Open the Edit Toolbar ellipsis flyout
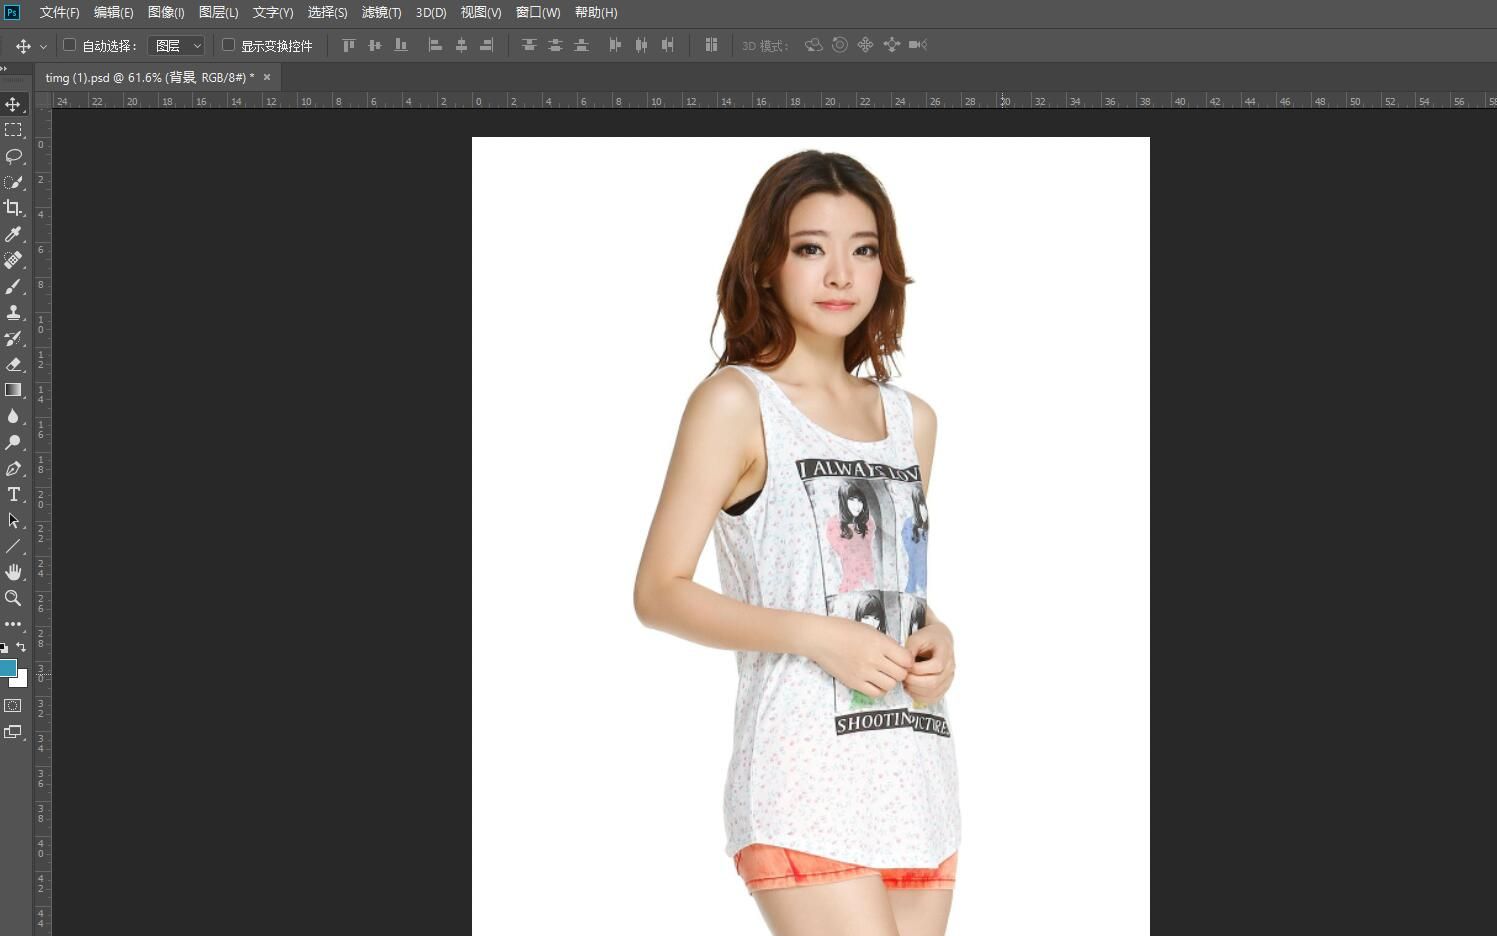This screenshot has width=1497, height=936. click(x=14, y=623)
